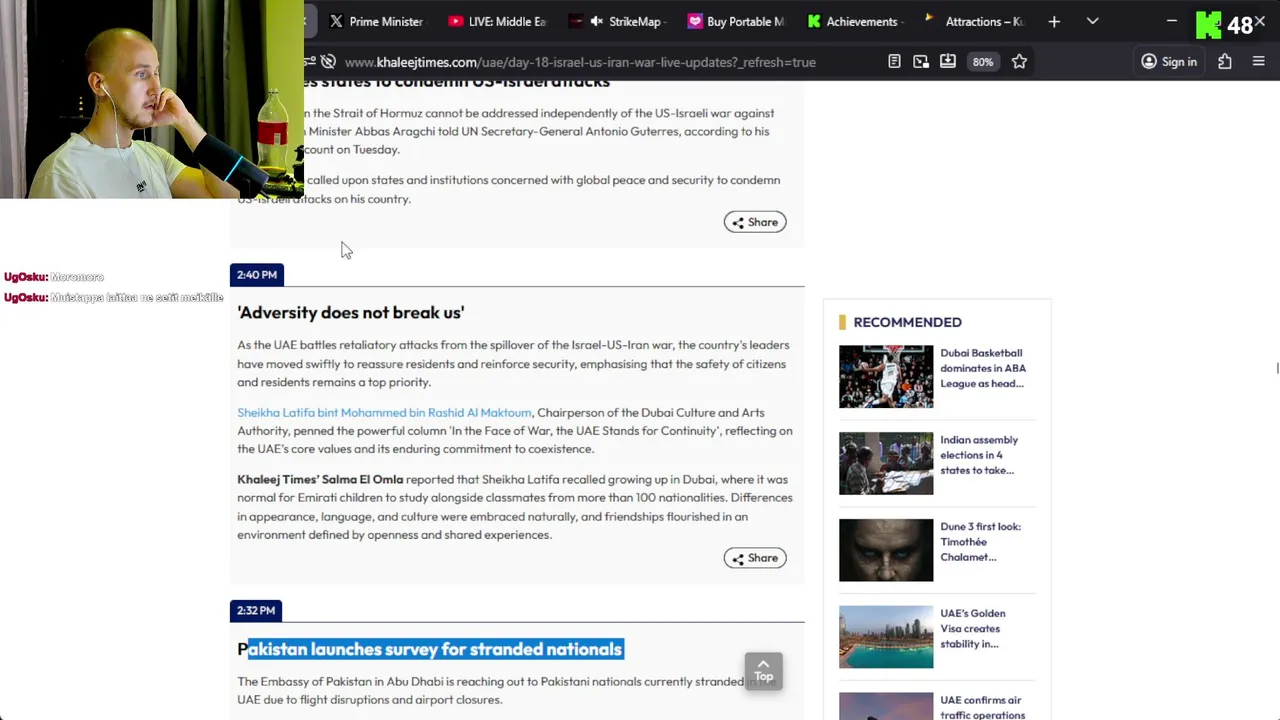Read Dubai Basketball dominates ABA League

pyautogui.click(x=983, y=368)
